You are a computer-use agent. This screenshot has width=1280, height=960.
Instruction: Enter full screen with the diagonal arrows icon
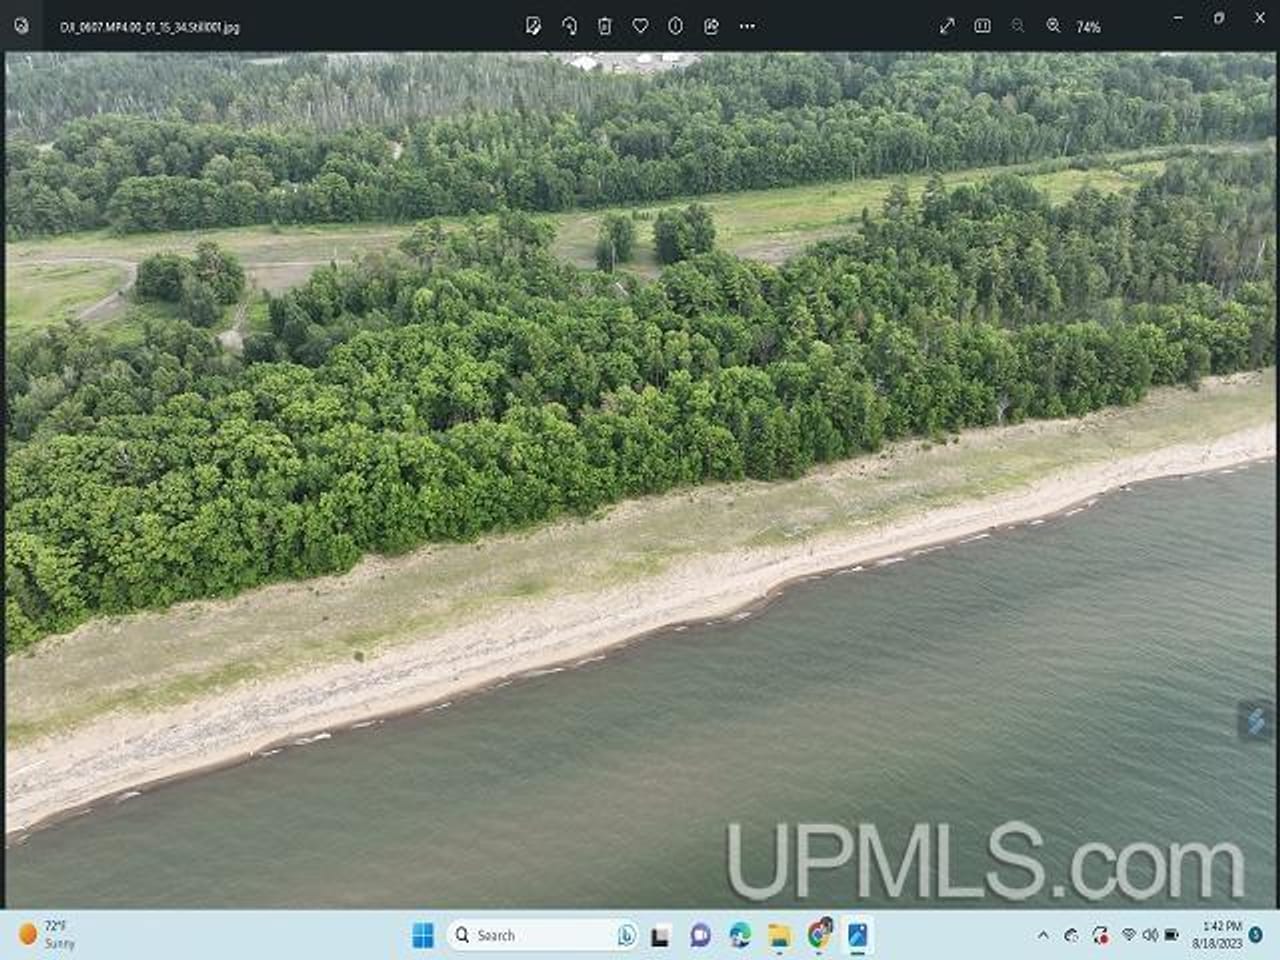[947, 26]
